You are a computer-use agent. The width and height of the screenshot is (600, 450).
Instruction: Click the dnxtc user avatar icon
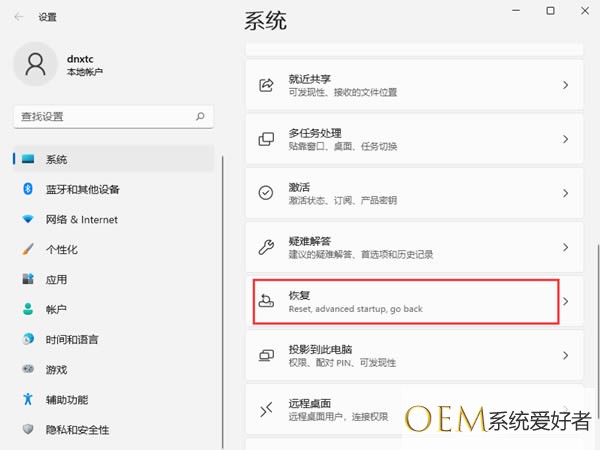36,64
